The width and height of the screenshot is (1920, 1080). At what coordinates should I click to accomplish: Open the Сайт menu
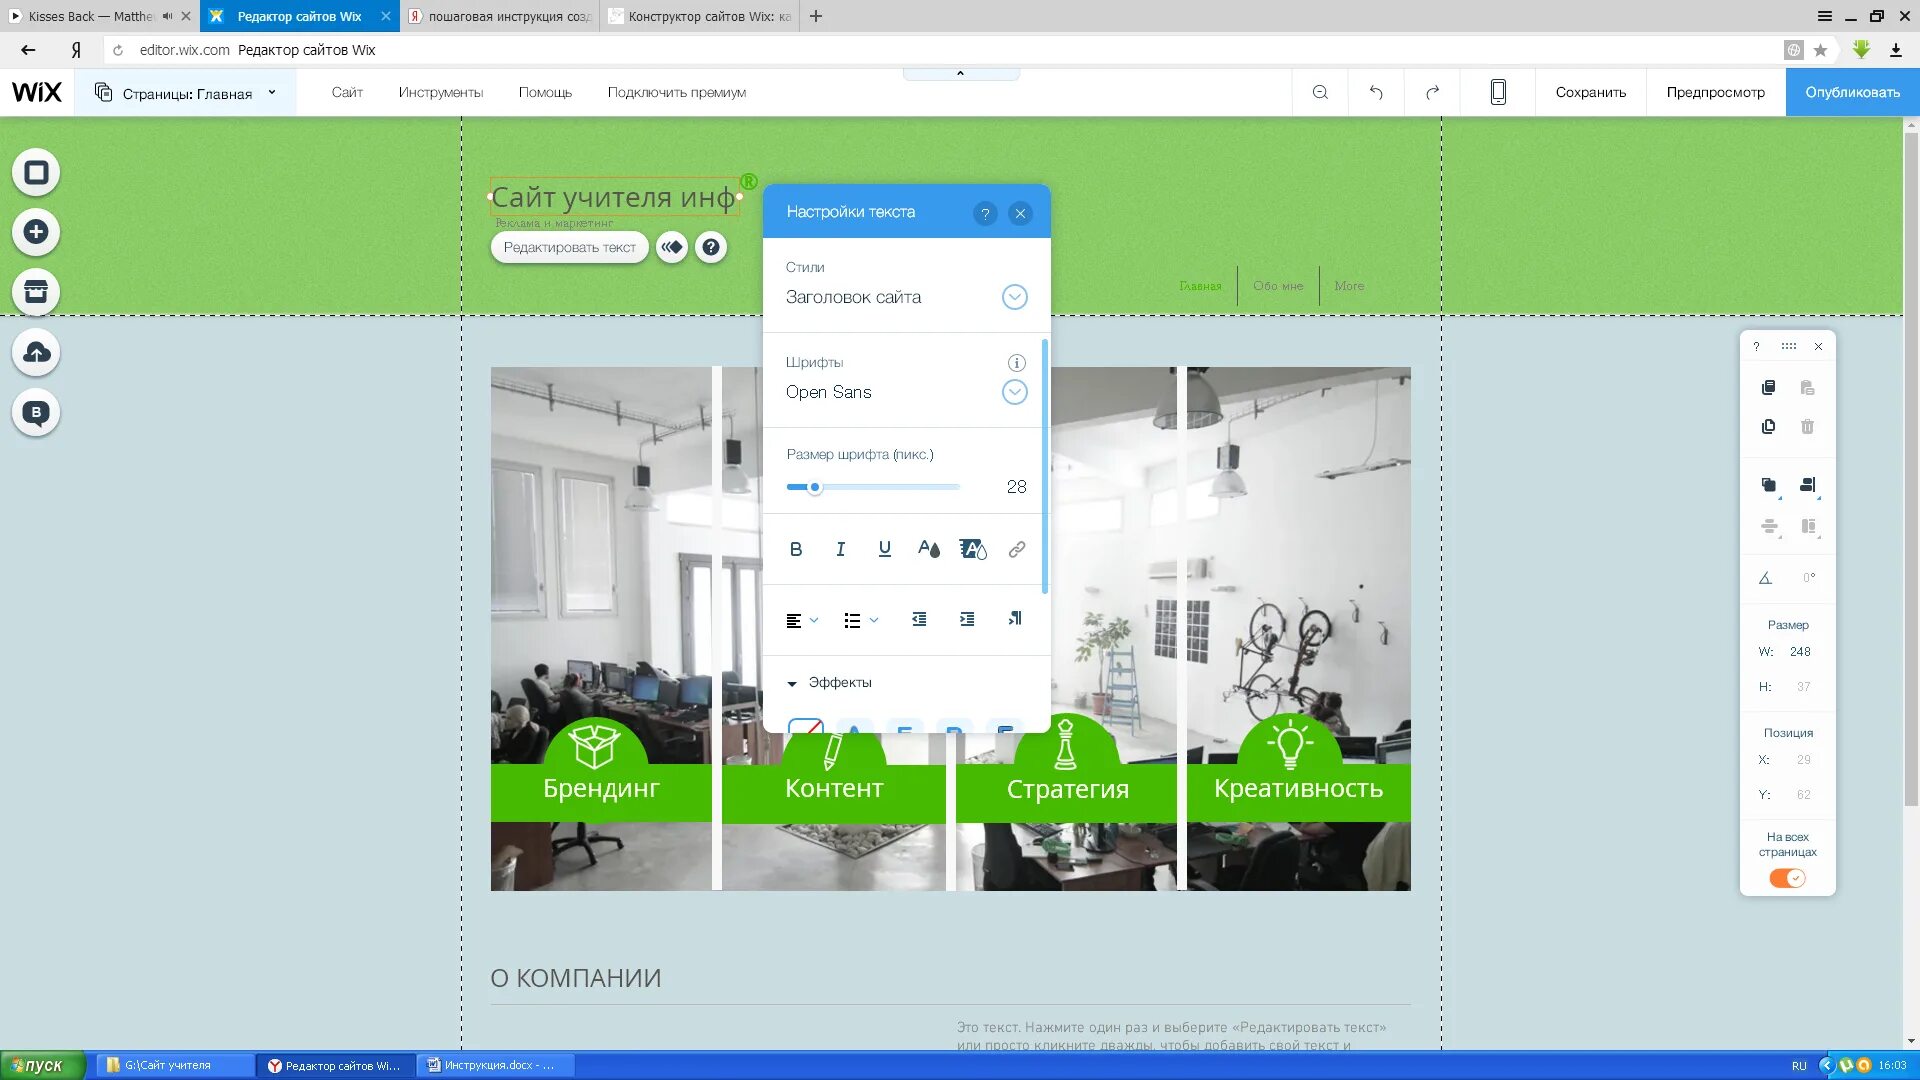pos(347,92)
